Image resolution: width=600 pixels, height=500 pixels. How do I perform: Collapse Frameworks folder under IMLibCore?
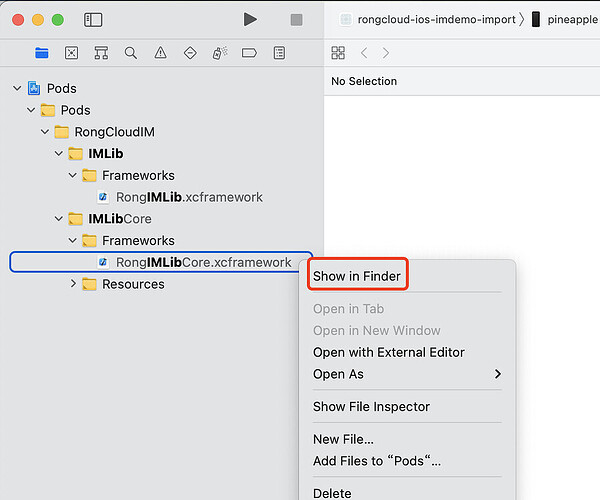pos(73,241)
